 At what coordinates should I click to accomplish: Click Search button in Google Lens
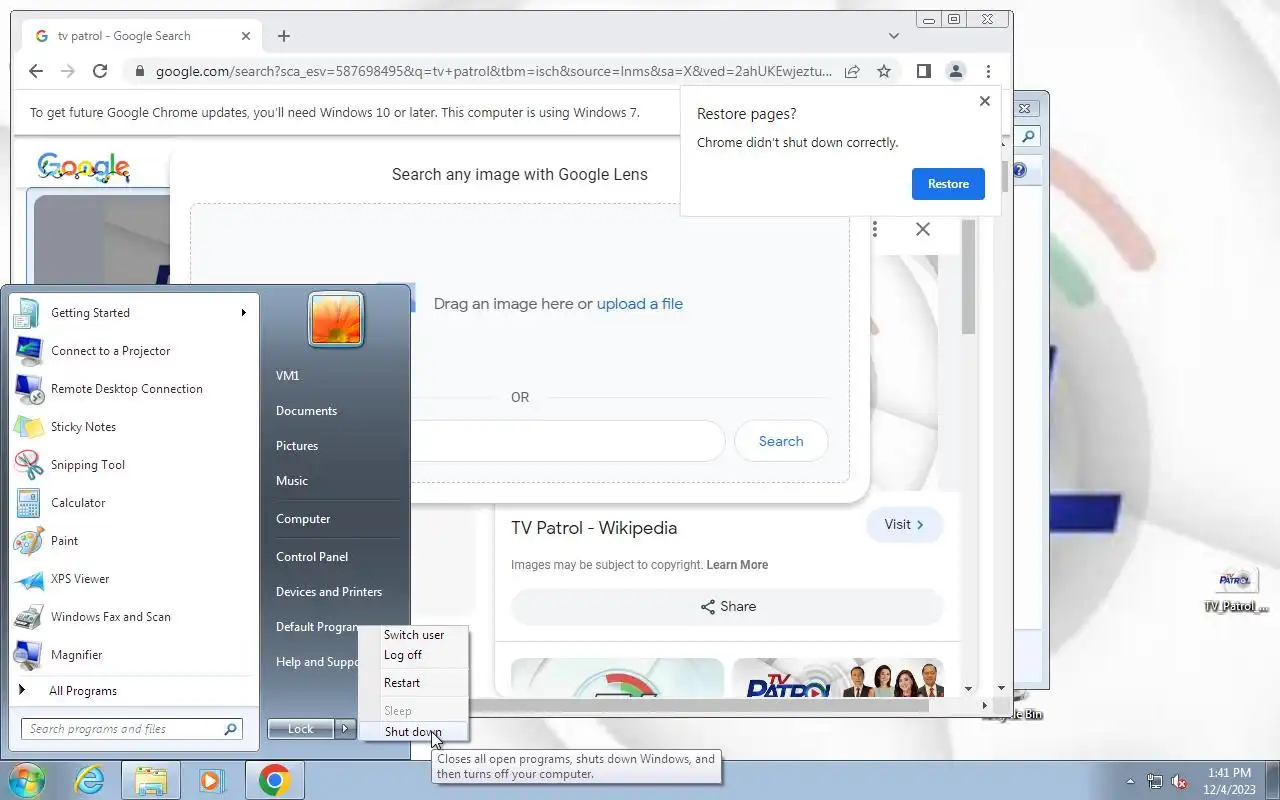coord(781,441)
